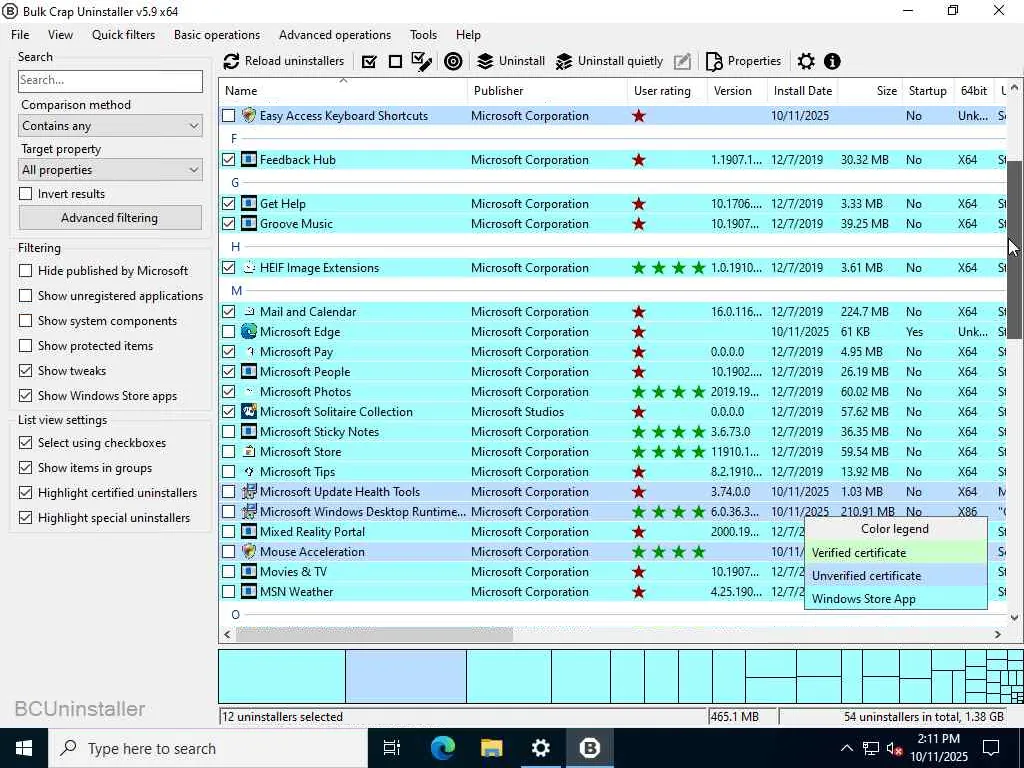This screenshot has height=768, width=1024.
Task: Click the Advanced filtering button
Action: (110, 217)
